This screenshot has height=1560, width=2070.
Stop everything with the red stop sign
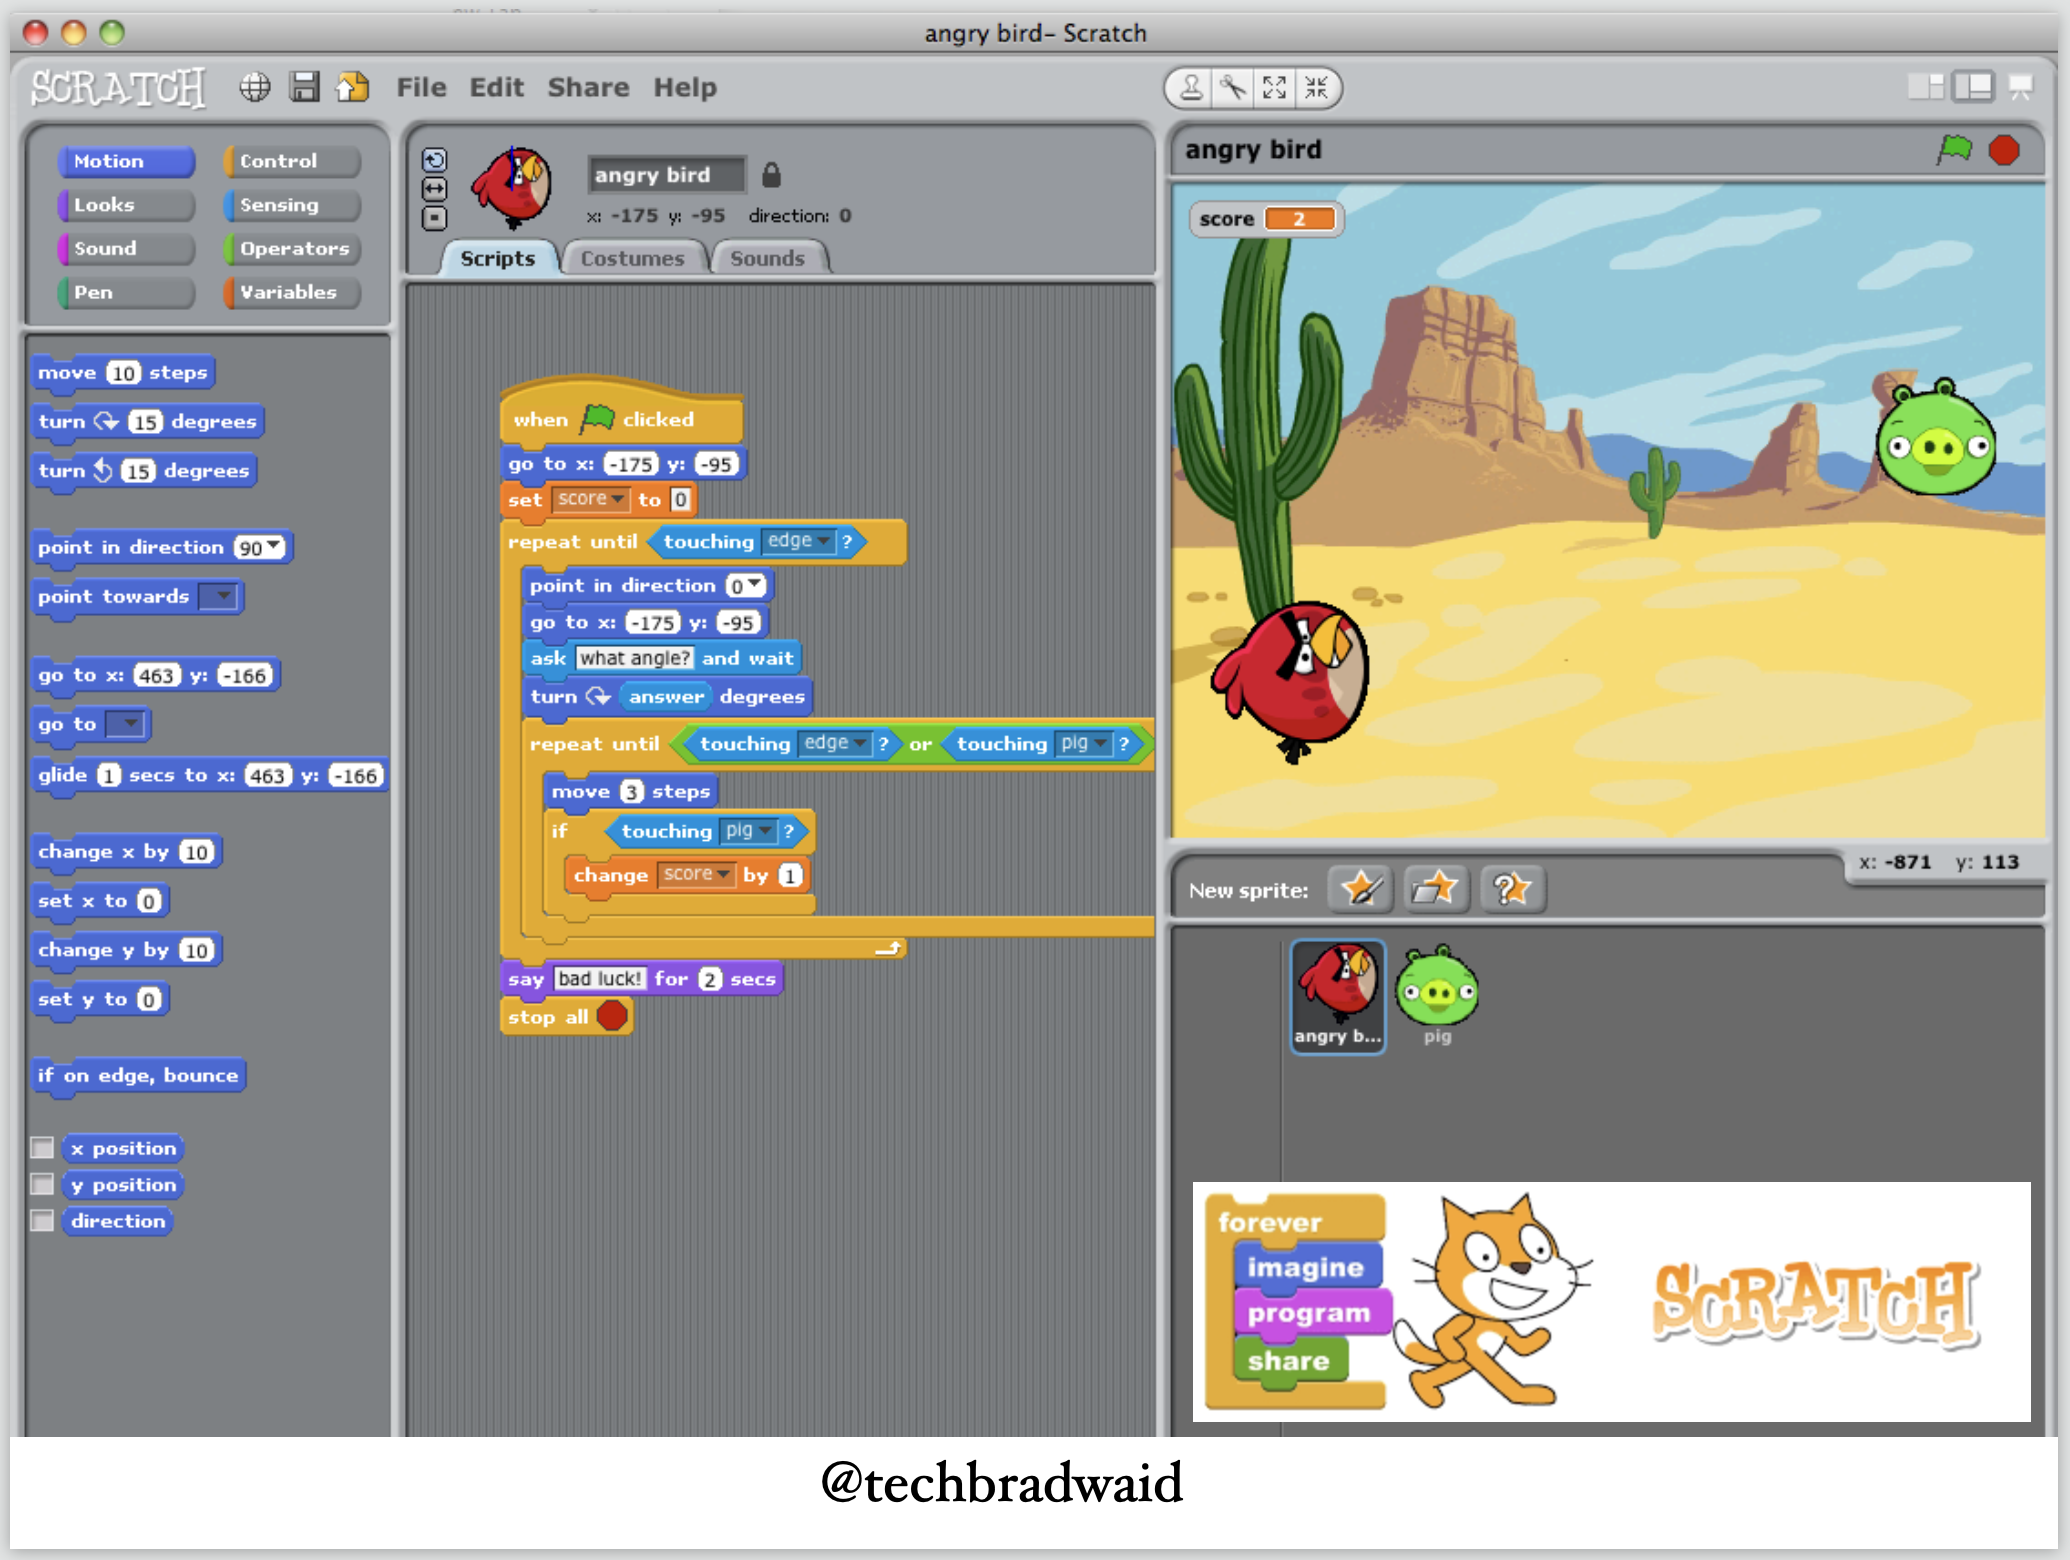[2004, 150]
